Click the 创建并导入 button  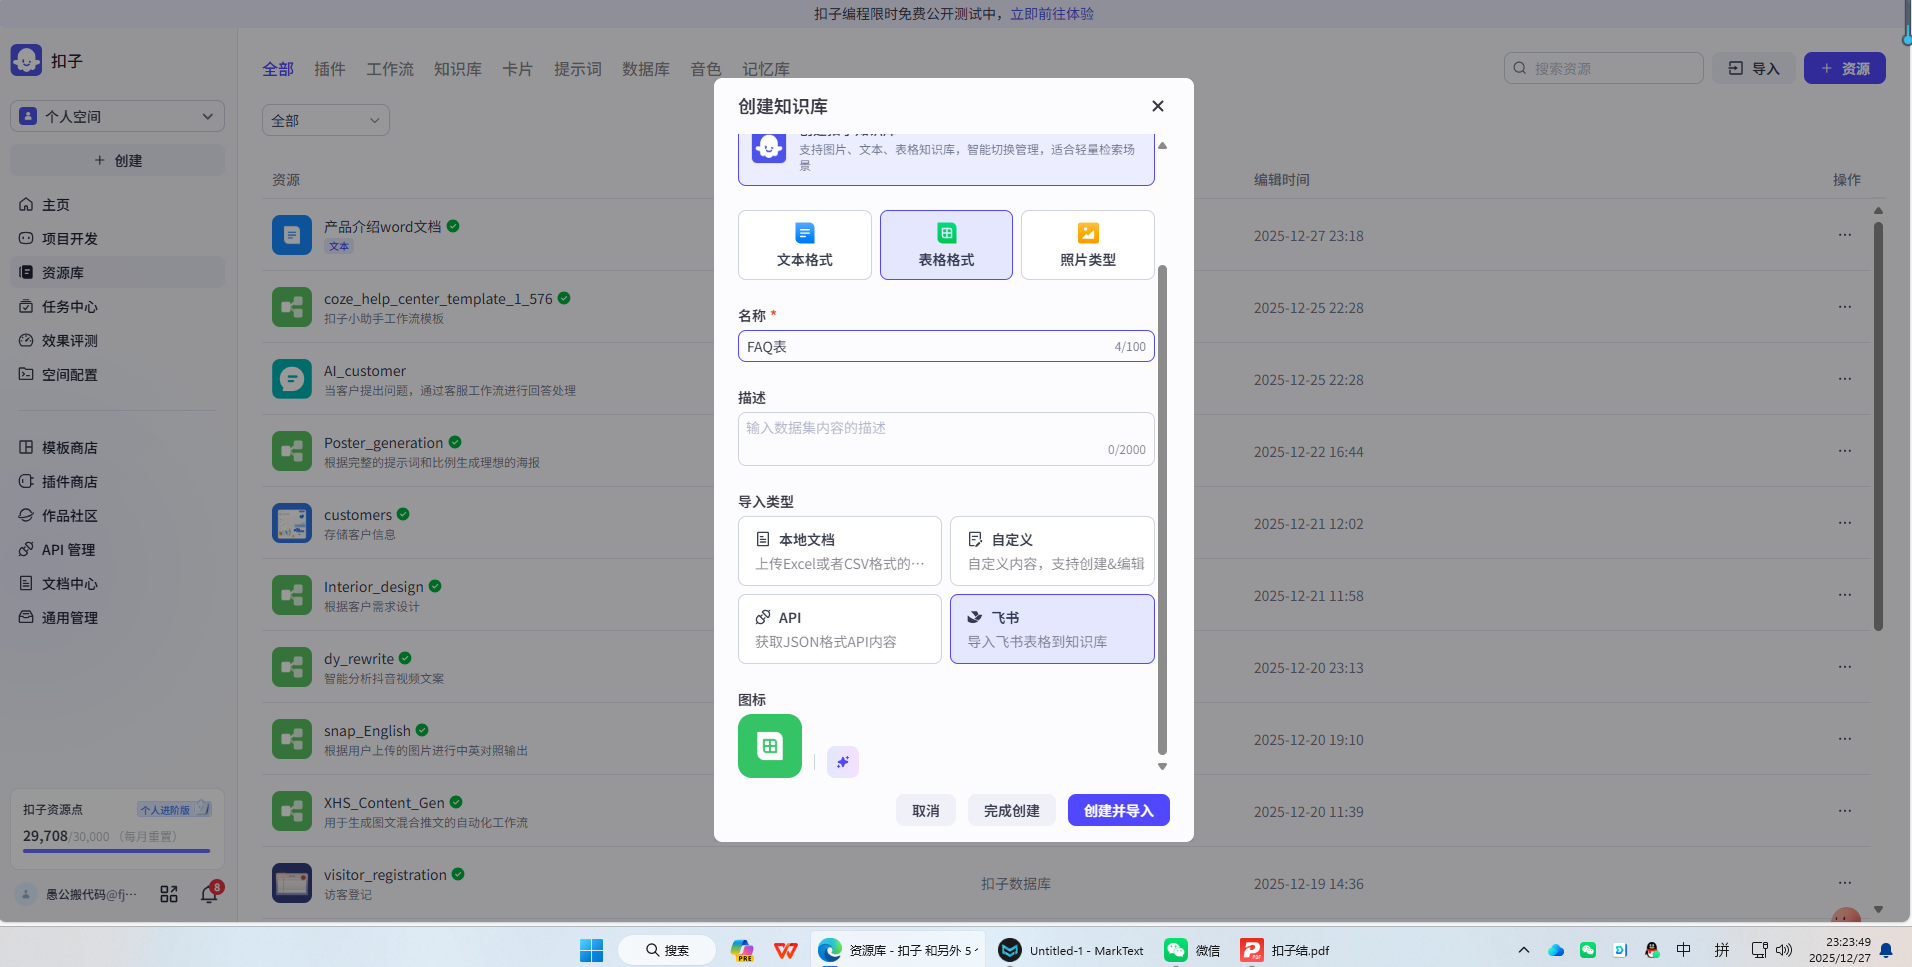[x=1118, y=810]
